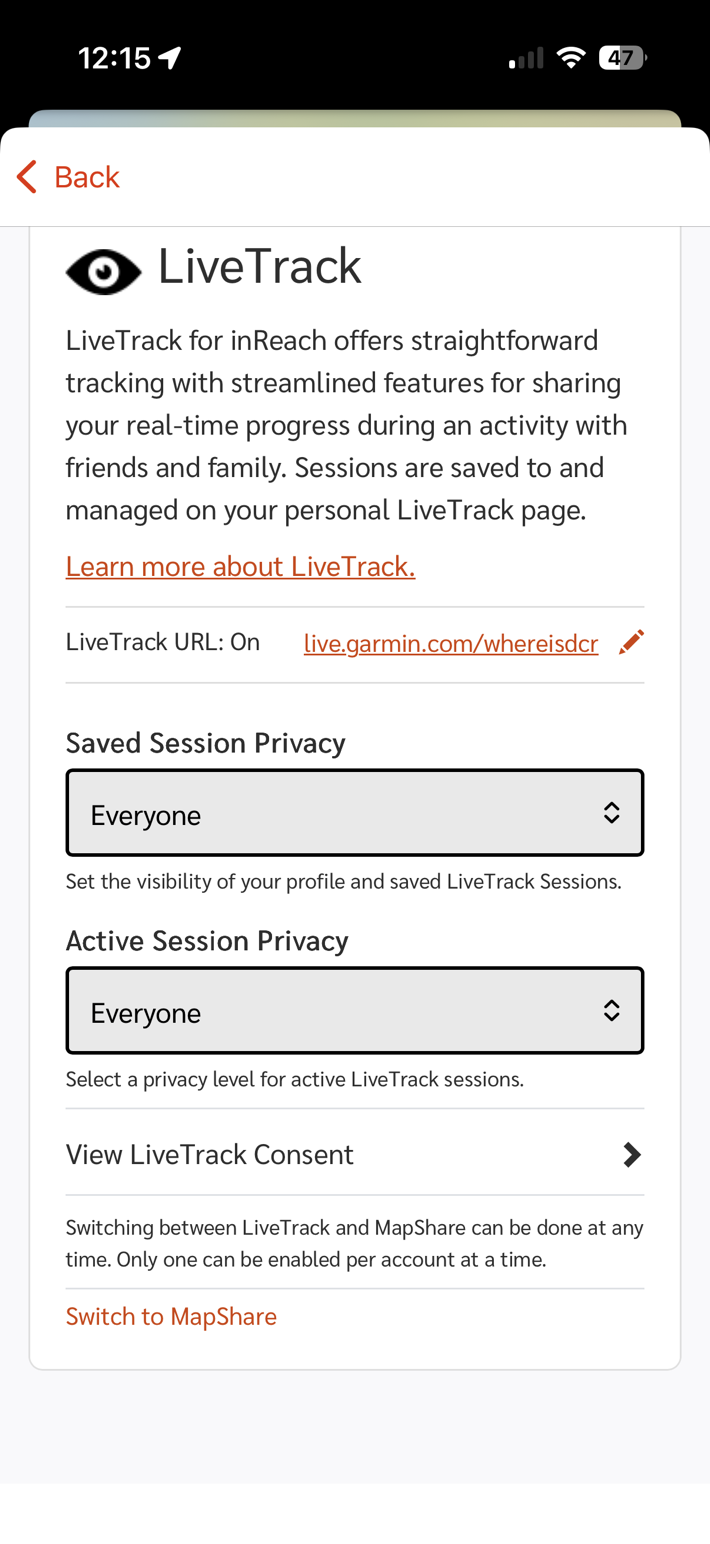Click the LiveTrack eye icon
This screenshot has width=710, height=1544.
pyautogui.click(x=103, y=271)
